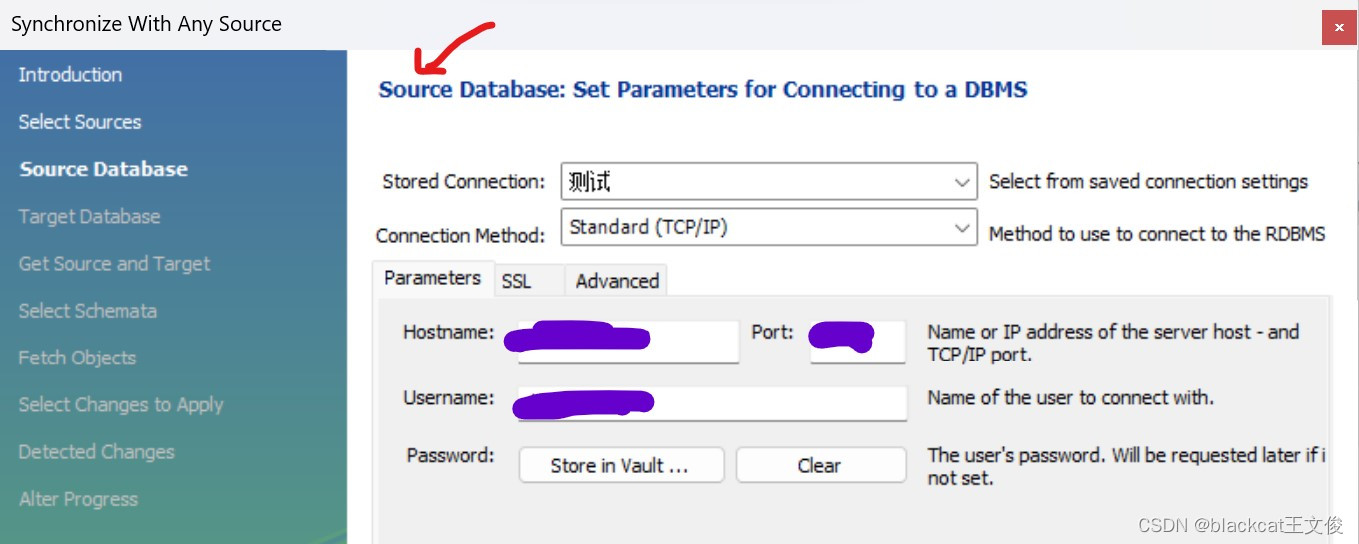Open the Select Sources step
Image resolution: width=1359 pixels, height=544 pixels.
[x=80, y=122]
